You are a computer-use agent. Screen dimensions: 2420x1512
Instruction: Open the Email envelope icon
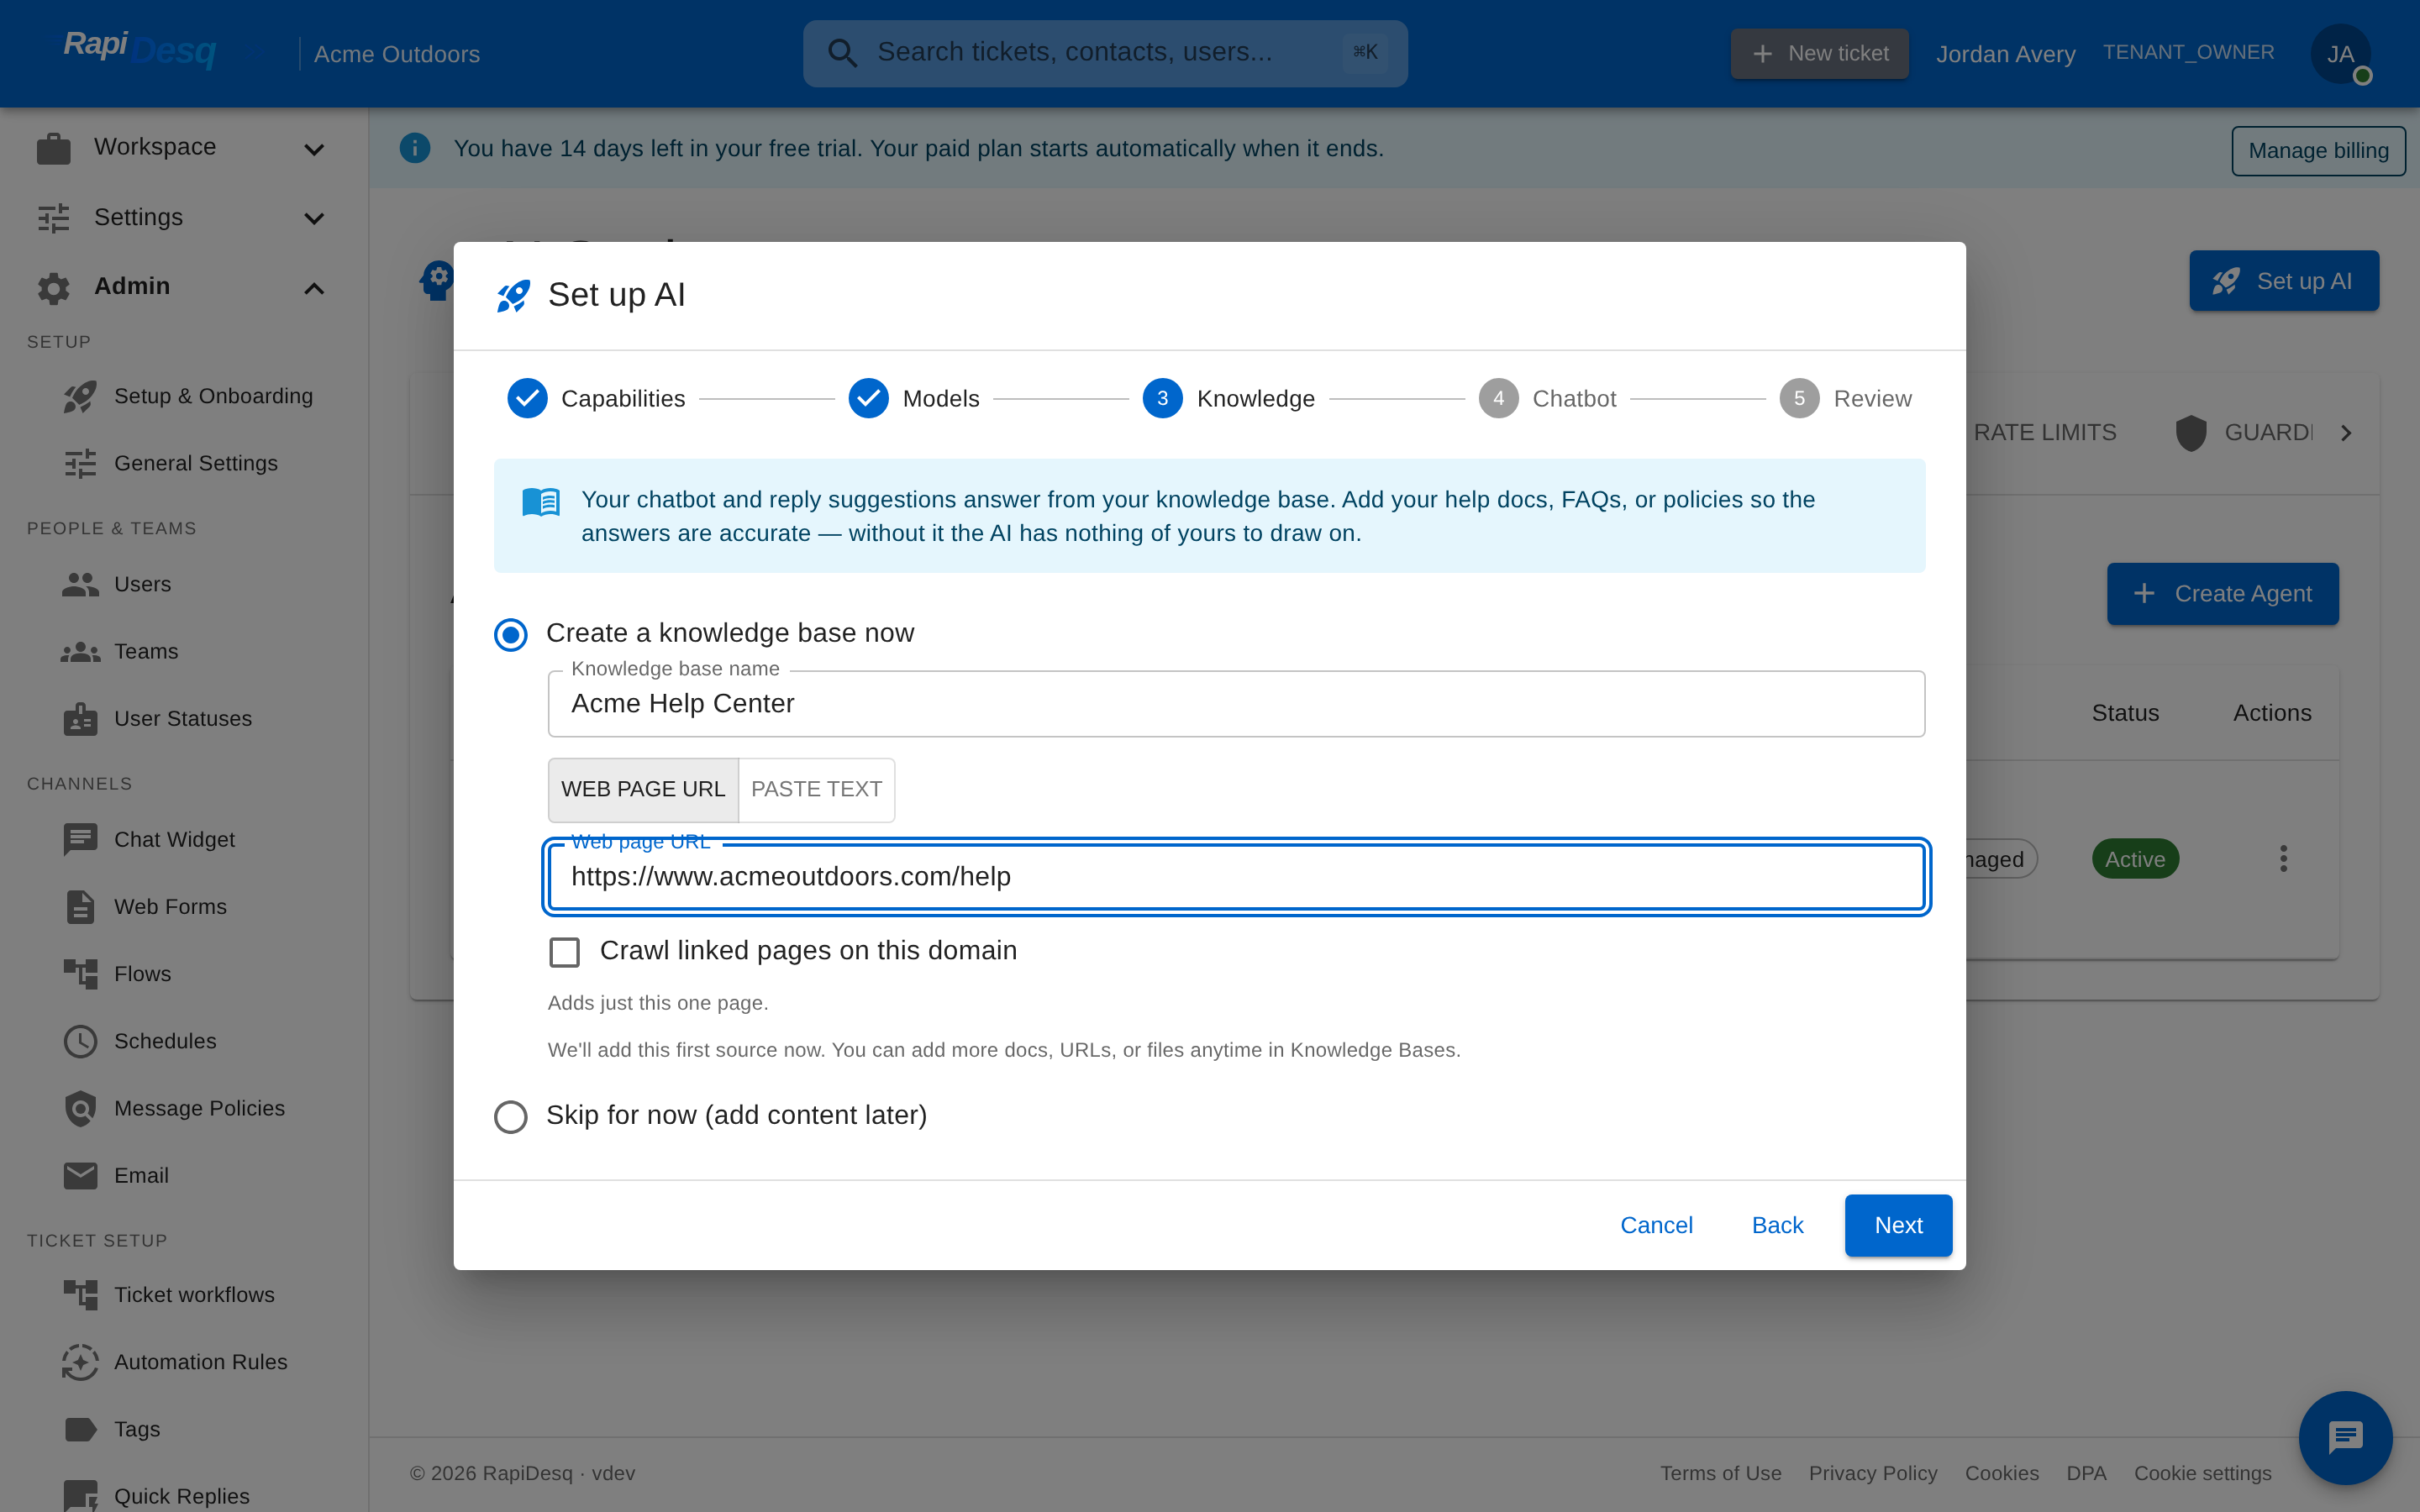coord(80,1175)
